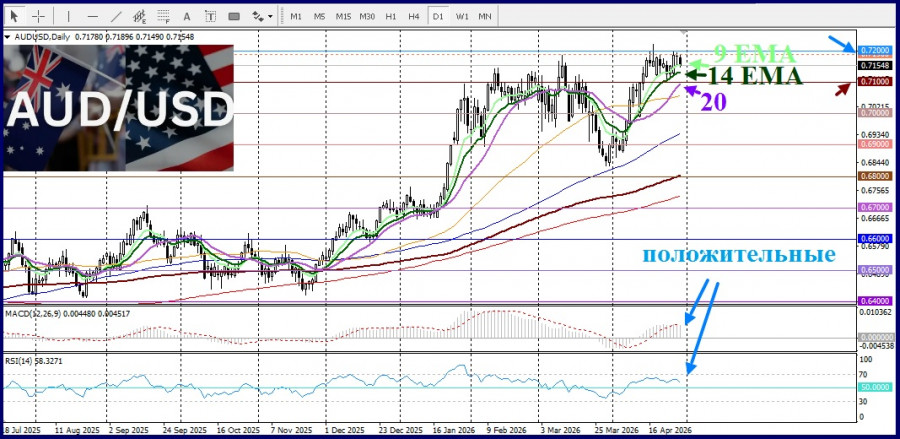Image resolution: width=900 pixels, height=439 pixels.
Task: Pick the vertical line drawing tool
Action: (x=68, y=16)
